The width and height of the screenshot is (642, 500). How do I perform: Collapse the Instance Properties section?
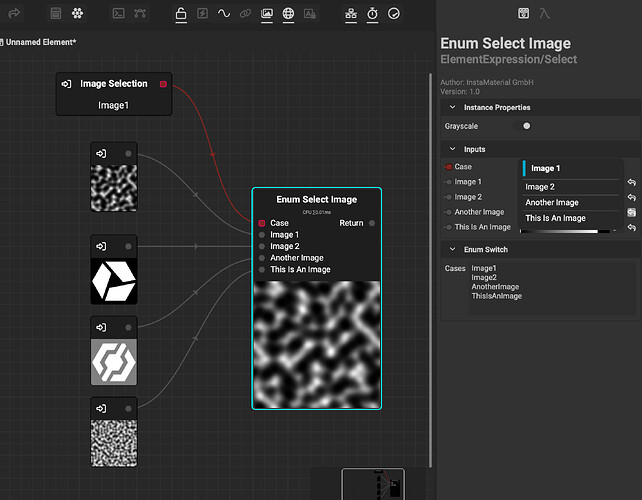[x=453, y=107]
